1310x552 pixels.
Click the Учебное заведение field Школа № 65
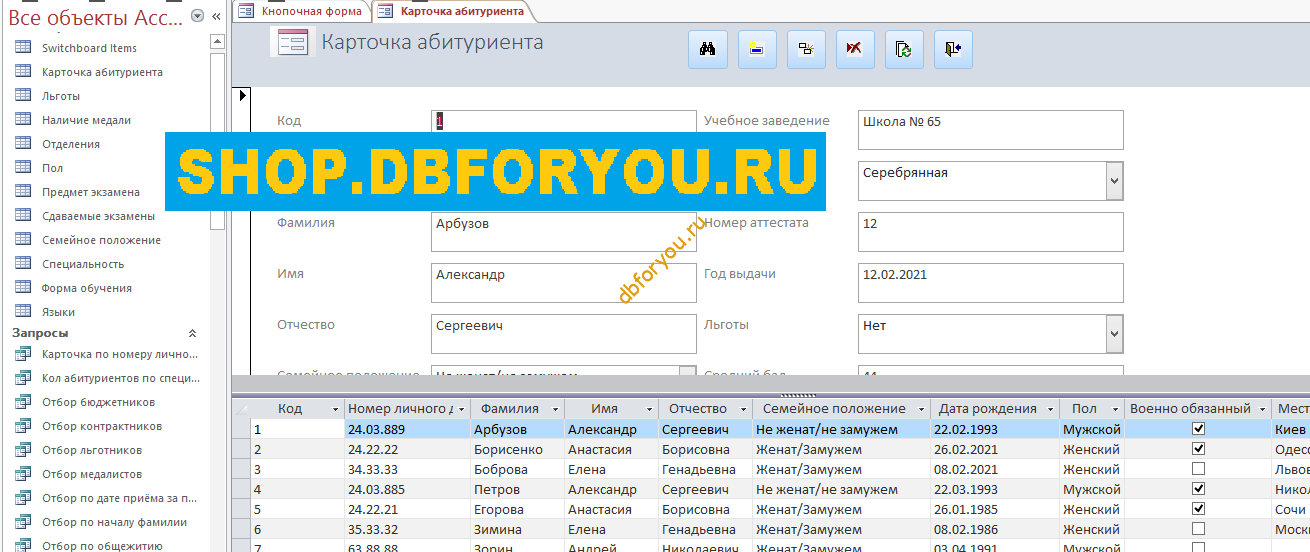990,129
